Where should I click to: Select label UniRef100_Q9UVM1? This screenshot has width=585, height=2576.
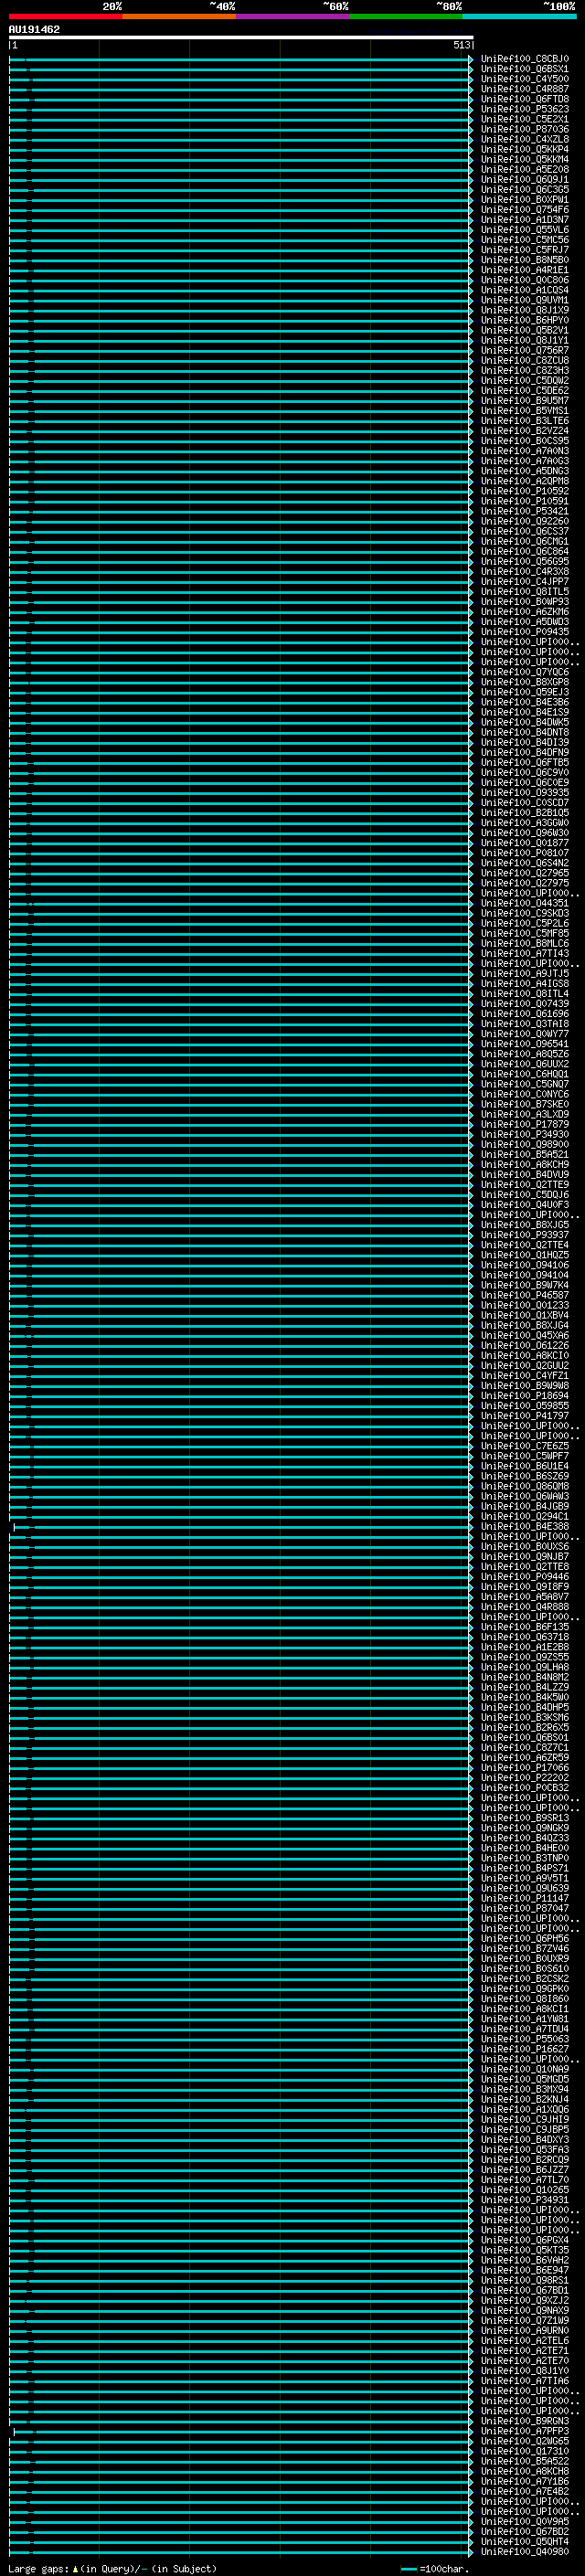(x=524, y=300)
